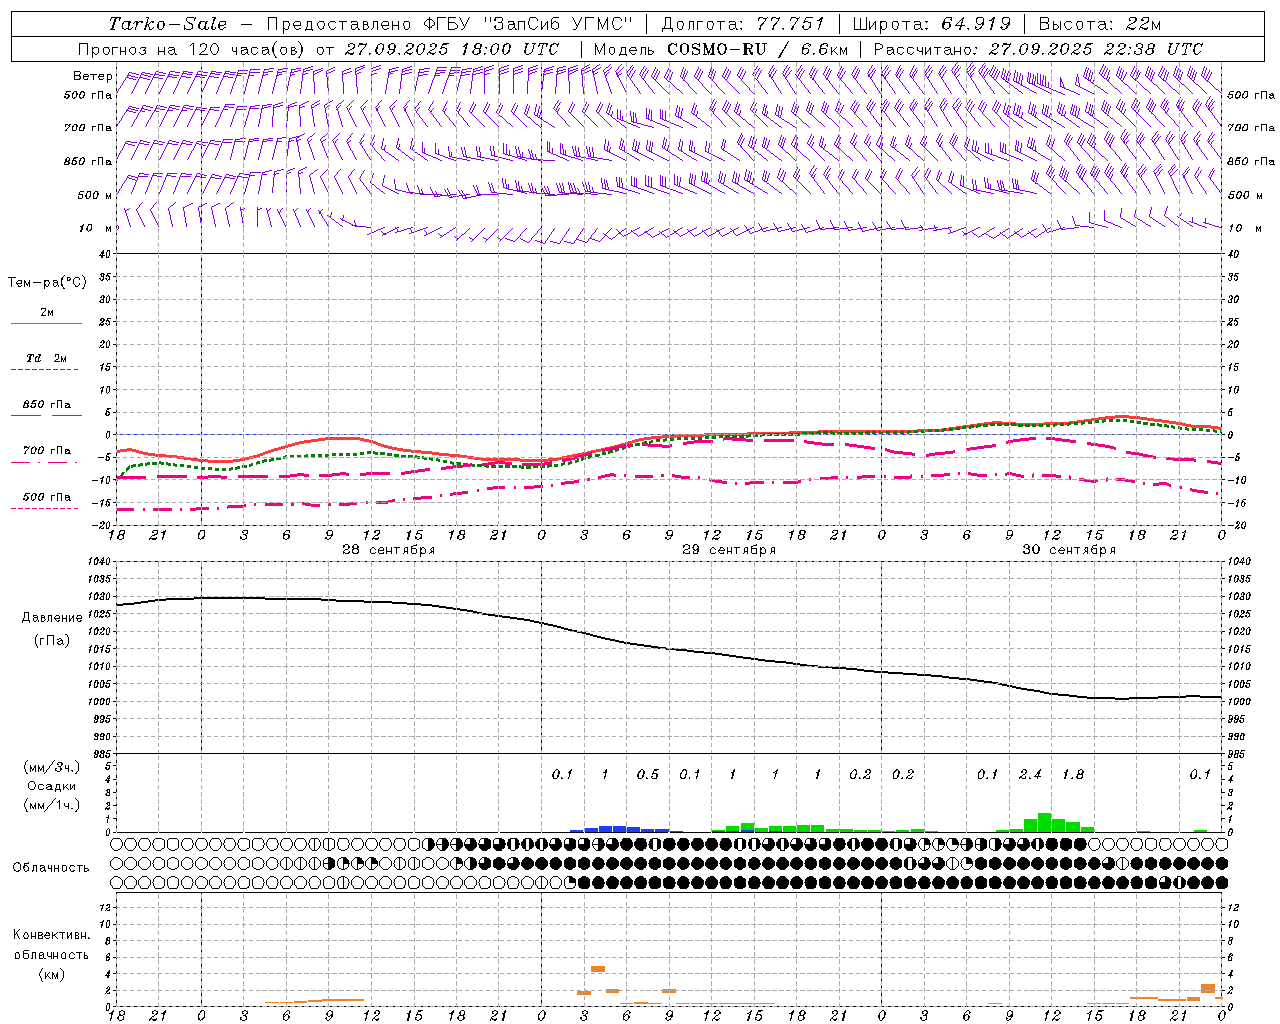Select the 2м temperature legend entry
The image size is (1280, 1024).
pos(46,313)
